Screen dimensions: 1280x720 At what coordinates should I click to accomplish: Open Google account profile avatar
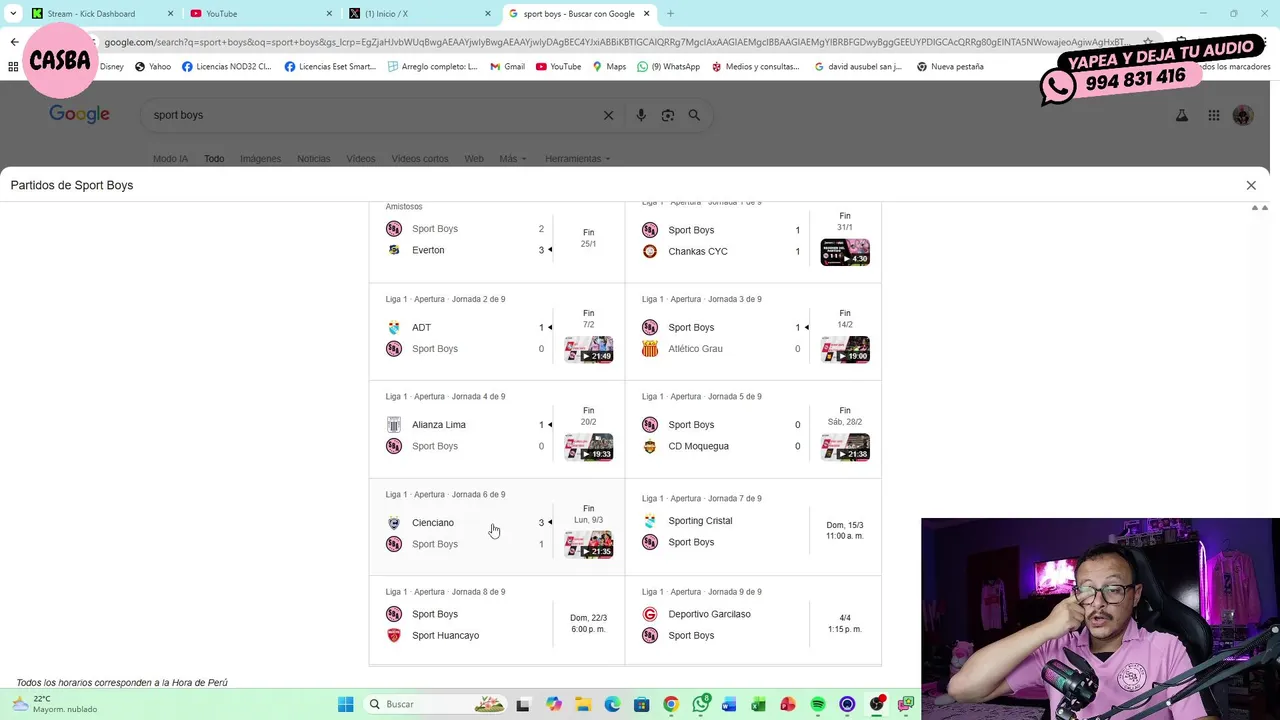[x=1243, y=115]
